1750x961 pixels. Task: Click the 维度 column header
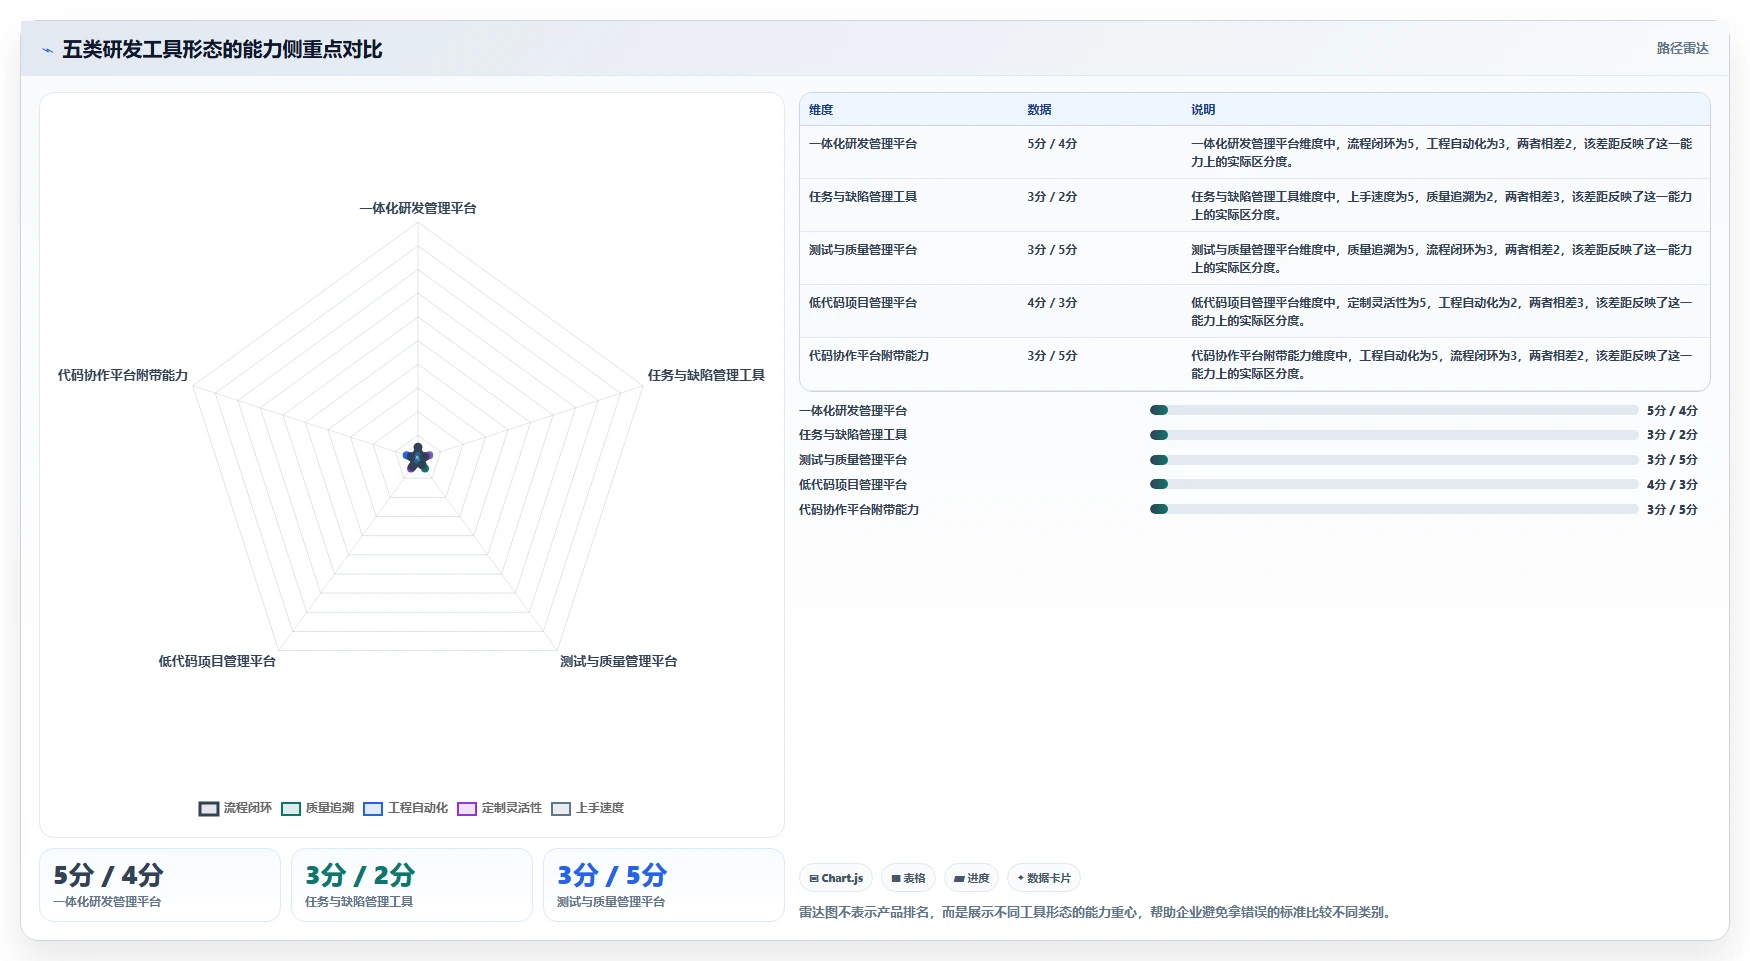pos(821,110)
